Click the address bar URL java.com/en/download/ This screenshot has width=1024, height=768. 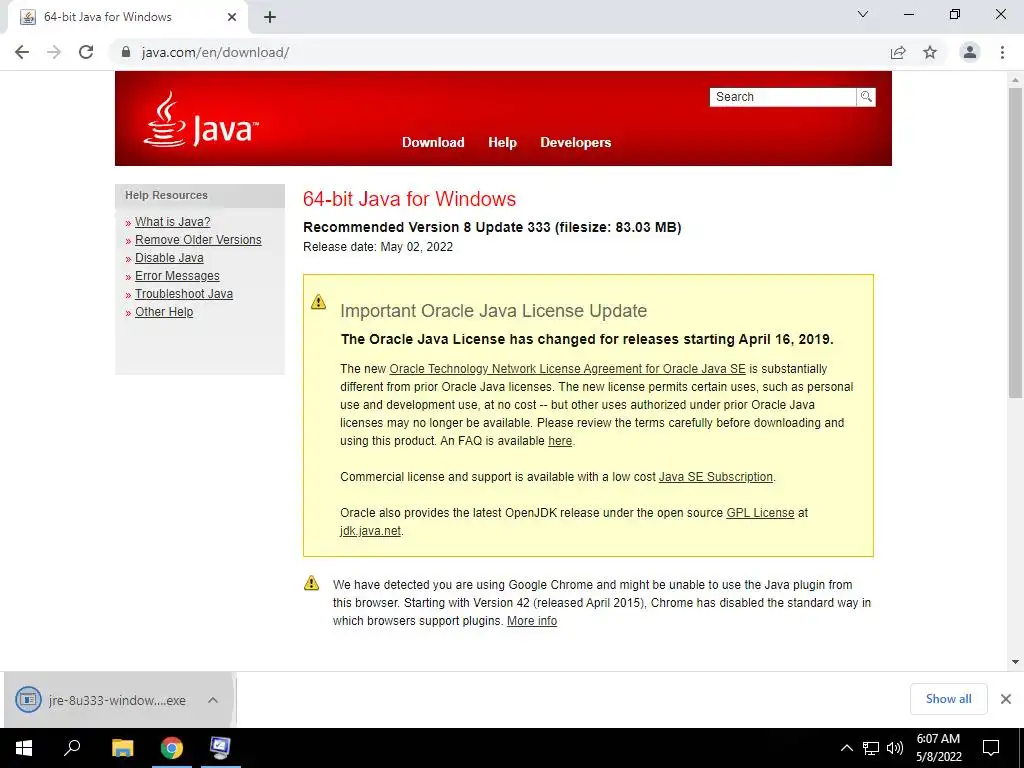pos(216,52)
